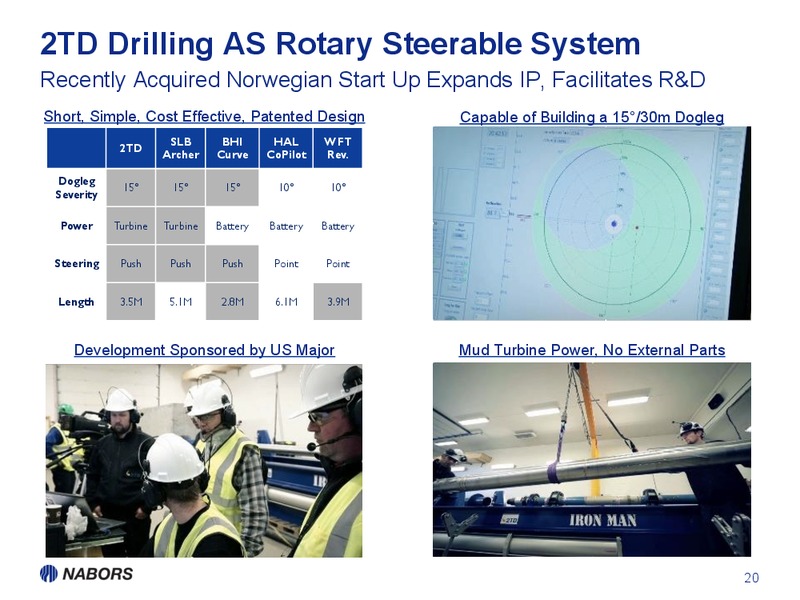Click the 2TD length cell '3.5M'
This screenshot has width=800, height=600.
131,302
